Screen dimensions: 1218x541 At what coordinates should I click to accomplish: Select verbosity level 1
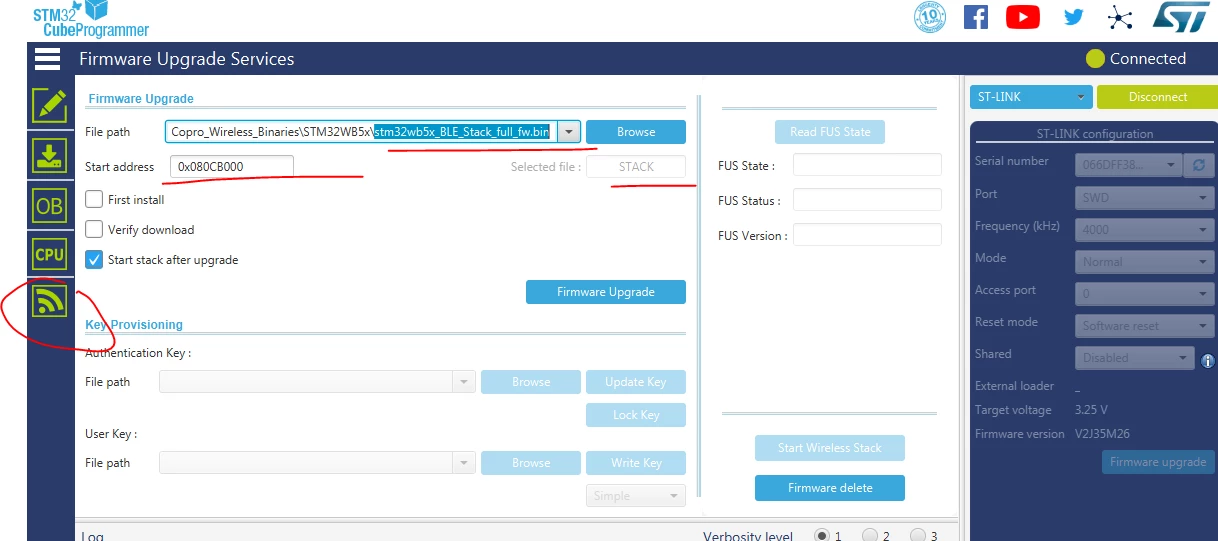click(822, 535)
